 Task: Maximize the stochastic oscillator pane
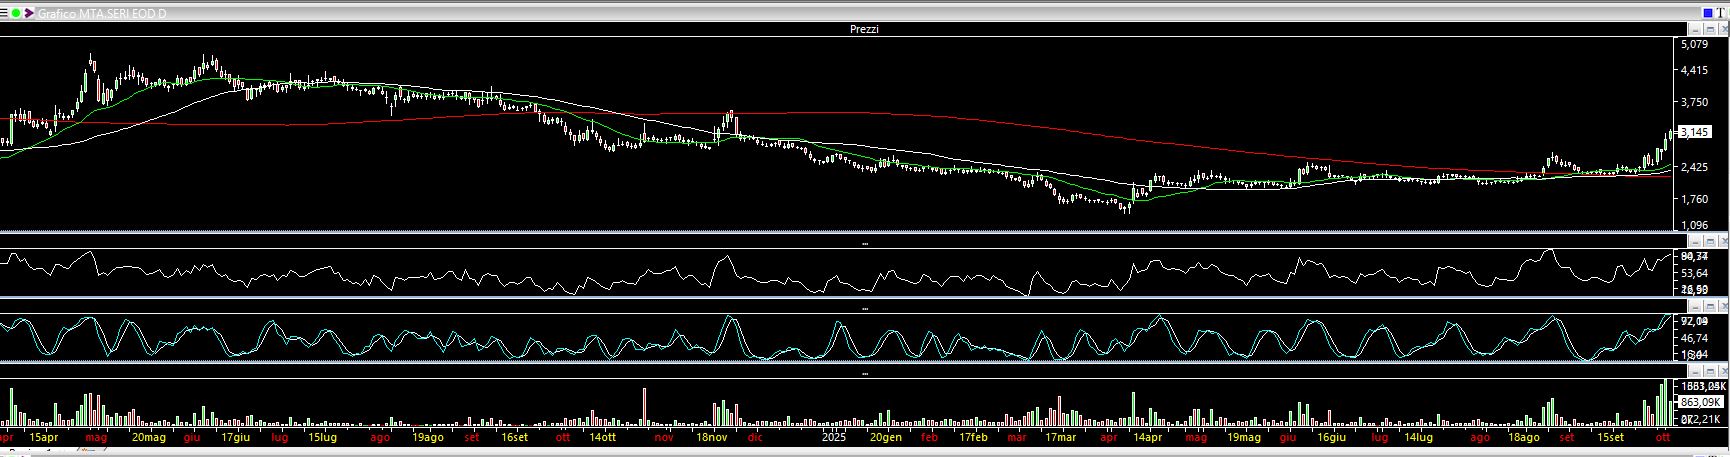pyautogui.click(x=1709, y=308)
